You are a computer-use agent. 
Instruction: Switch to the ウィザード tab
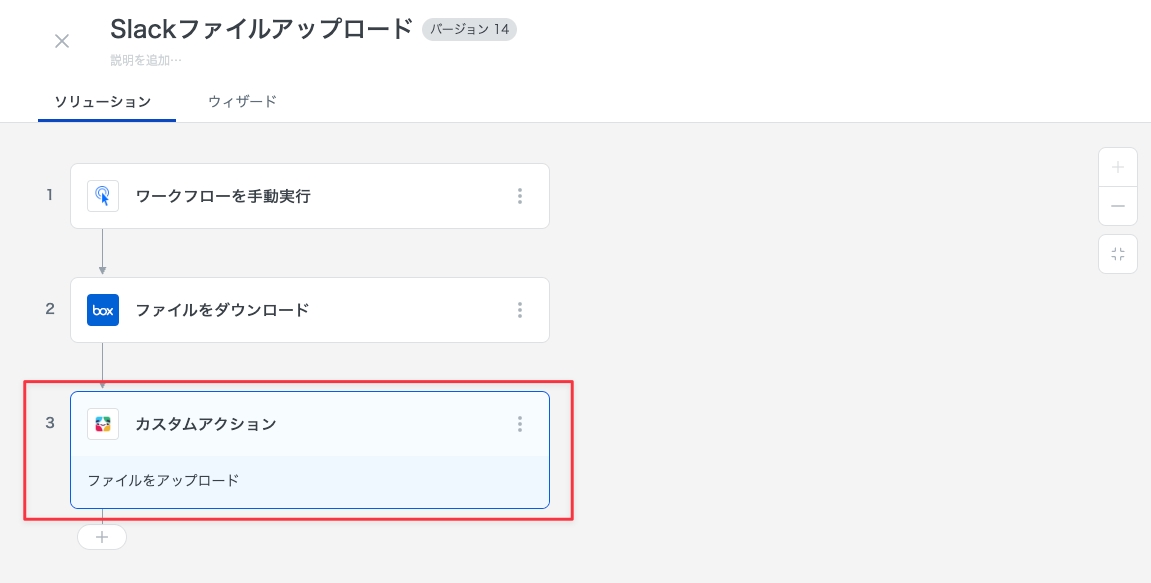242,102
